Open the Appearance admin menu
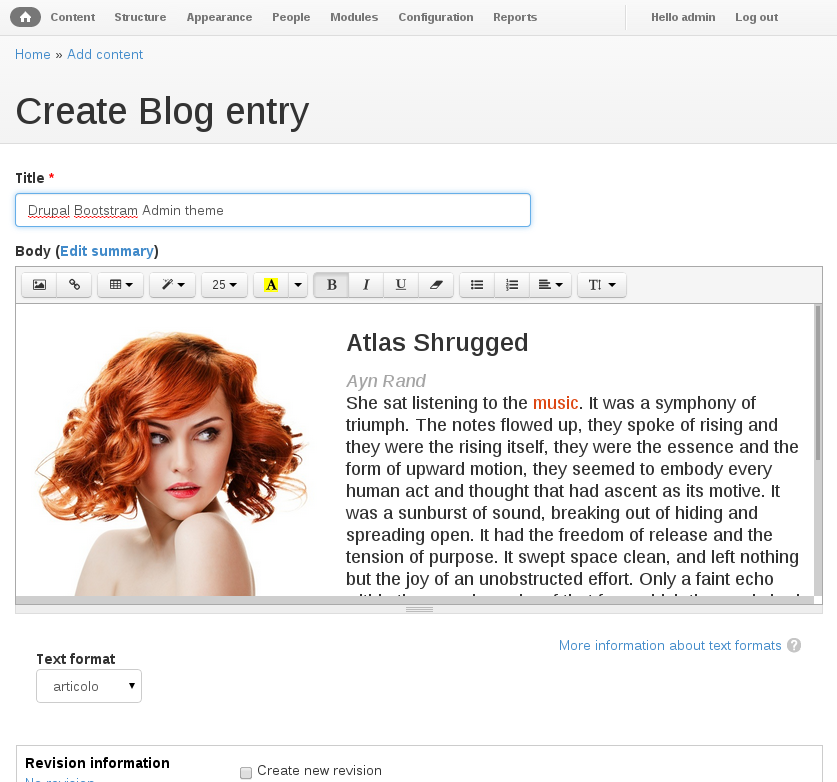This screenshot has width=837, height=782. (219, 17)
